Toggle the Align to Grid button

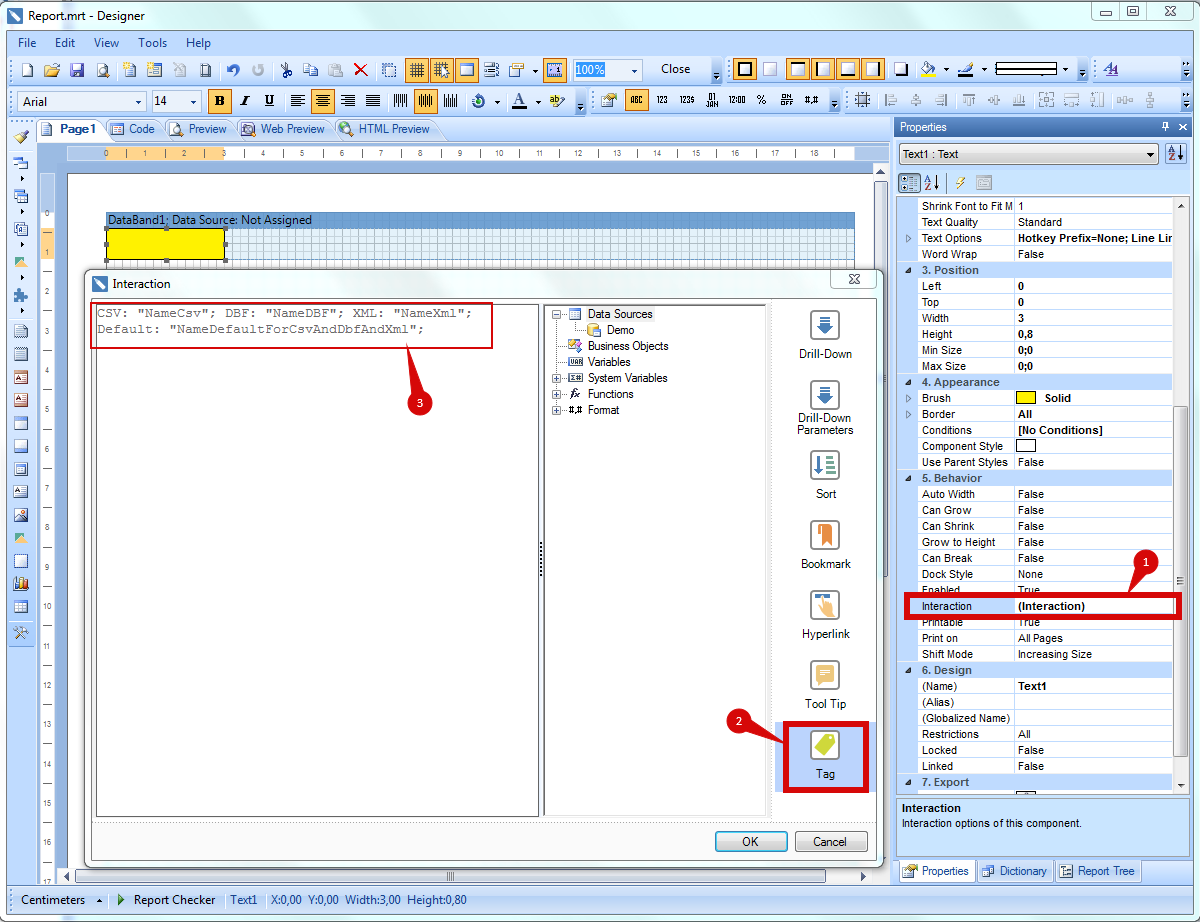[441, 70]
